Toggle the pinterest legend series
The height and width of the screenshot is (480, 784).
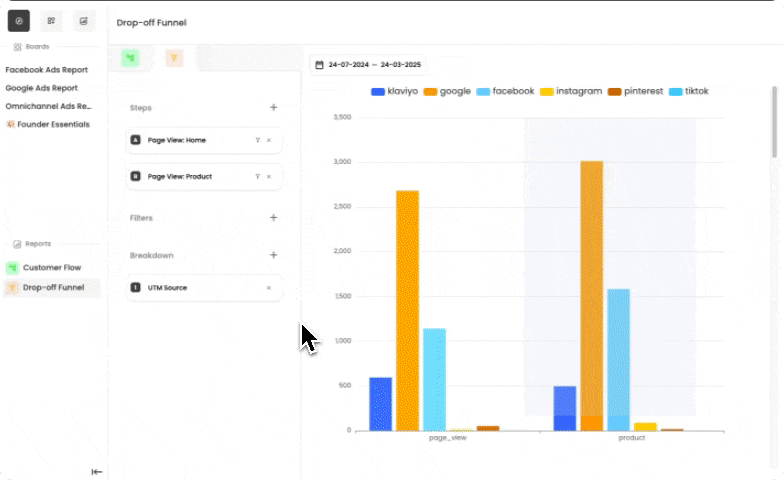[636, 92]
